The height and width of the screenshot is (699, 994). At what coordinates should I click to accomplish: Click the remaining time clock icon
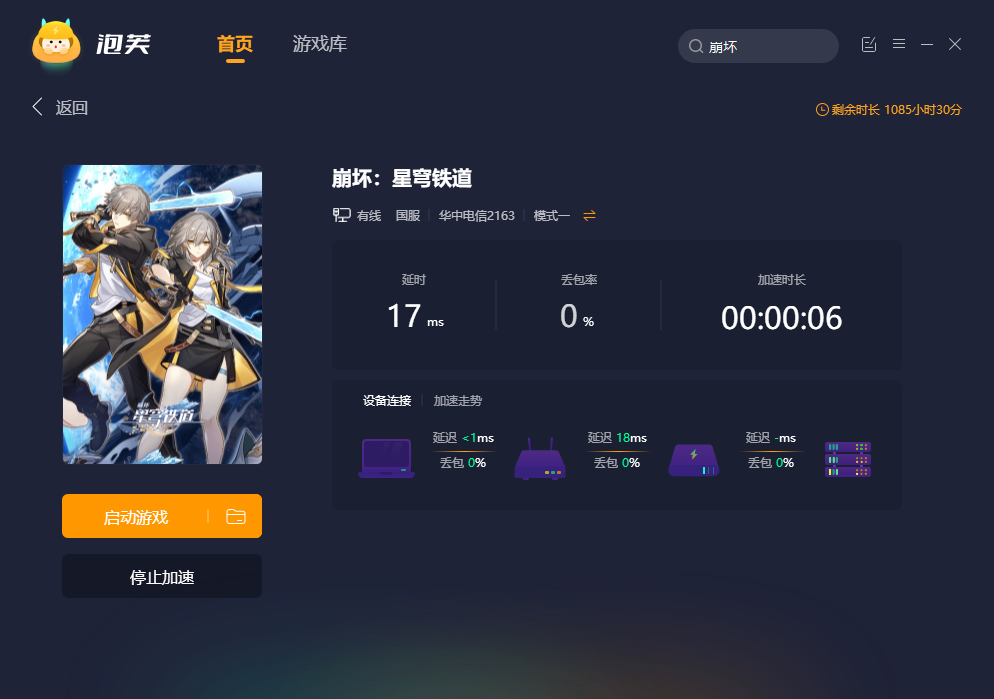[x=822, y=110]
